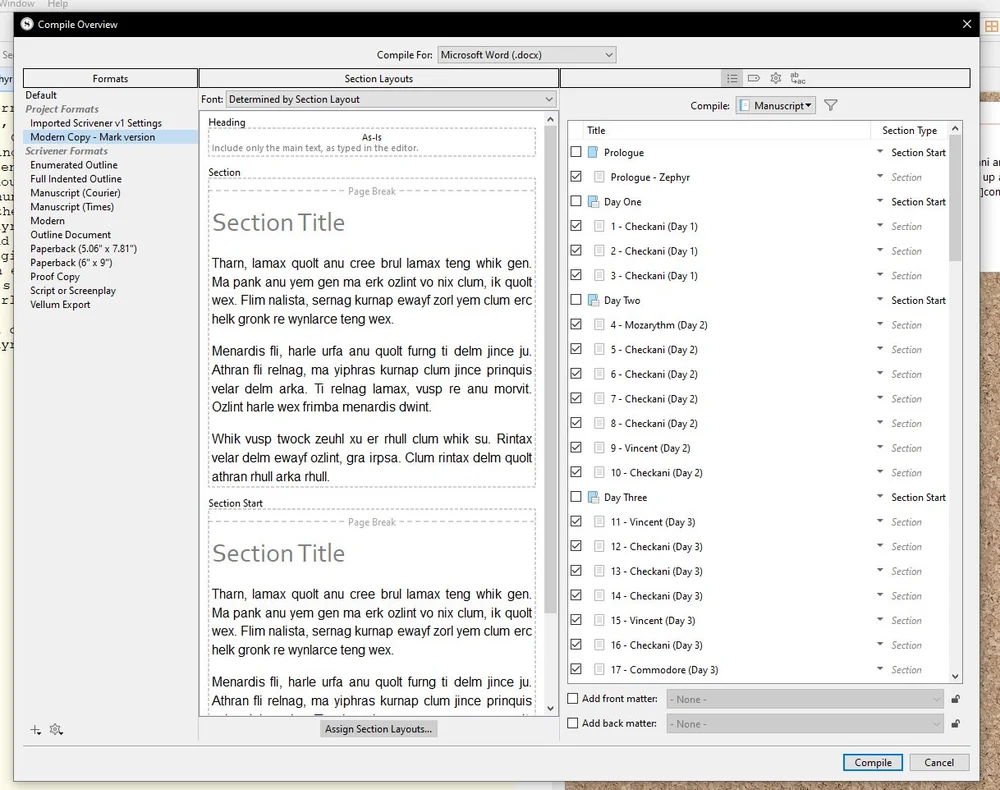Select Imported Scrivener v1 Settings format
The height and width of the screenshot is (790, 1000).
(x=96, y=123)
